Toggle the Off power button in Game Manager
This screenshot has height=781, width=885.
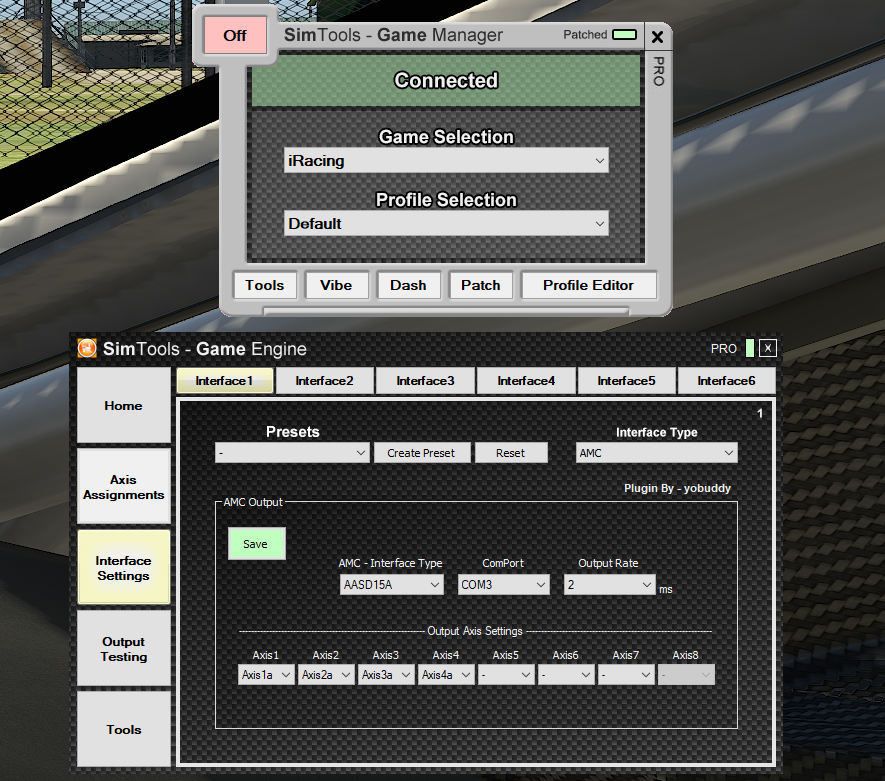pyautogui.click(x=235, y=36)
